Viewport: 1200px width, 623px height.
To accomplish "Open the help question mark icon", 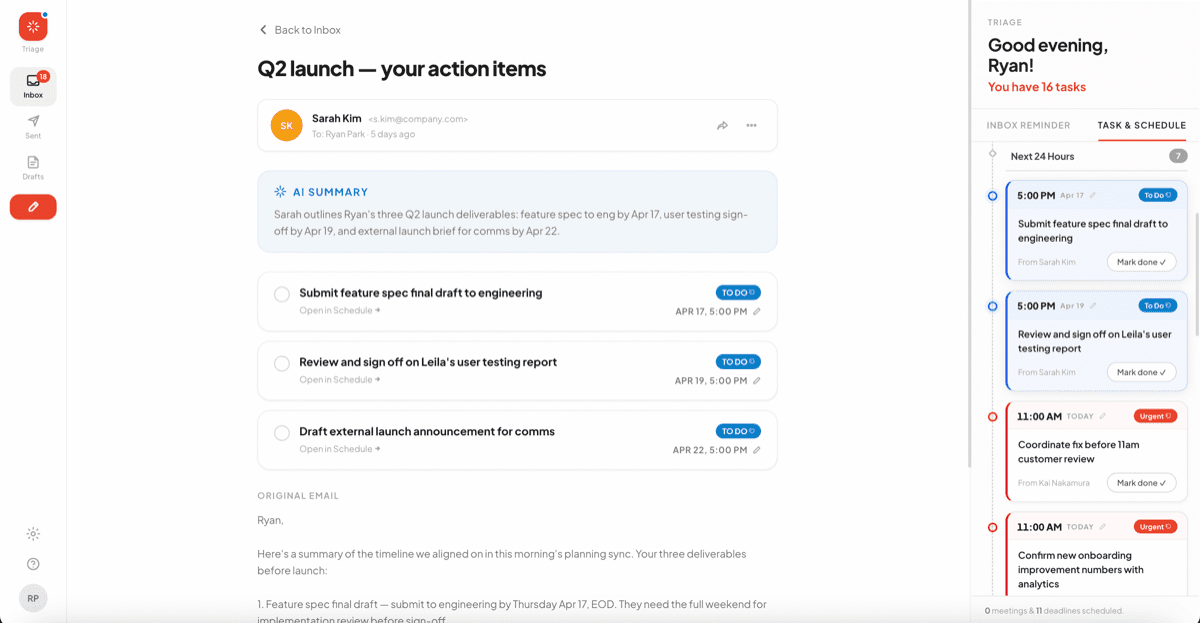I will (33, 564).
